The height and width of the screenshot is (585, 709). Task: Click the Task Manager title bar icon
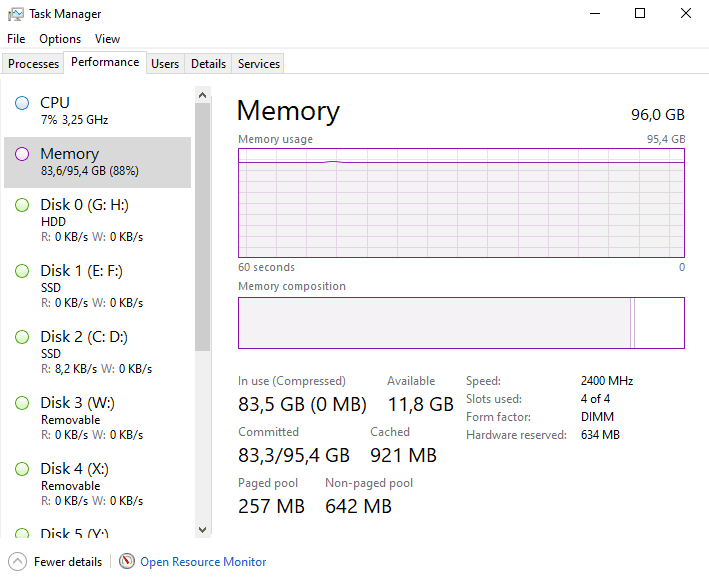pos(15,14)
